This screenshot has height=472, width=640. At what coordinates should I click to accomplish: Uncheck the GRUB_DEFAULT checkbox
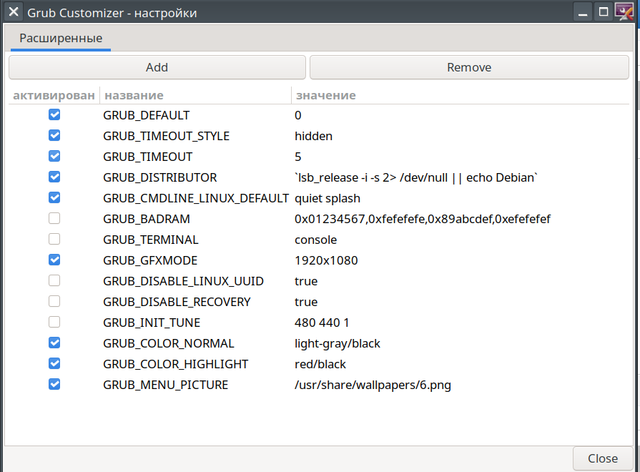click(x=54, y=115)
